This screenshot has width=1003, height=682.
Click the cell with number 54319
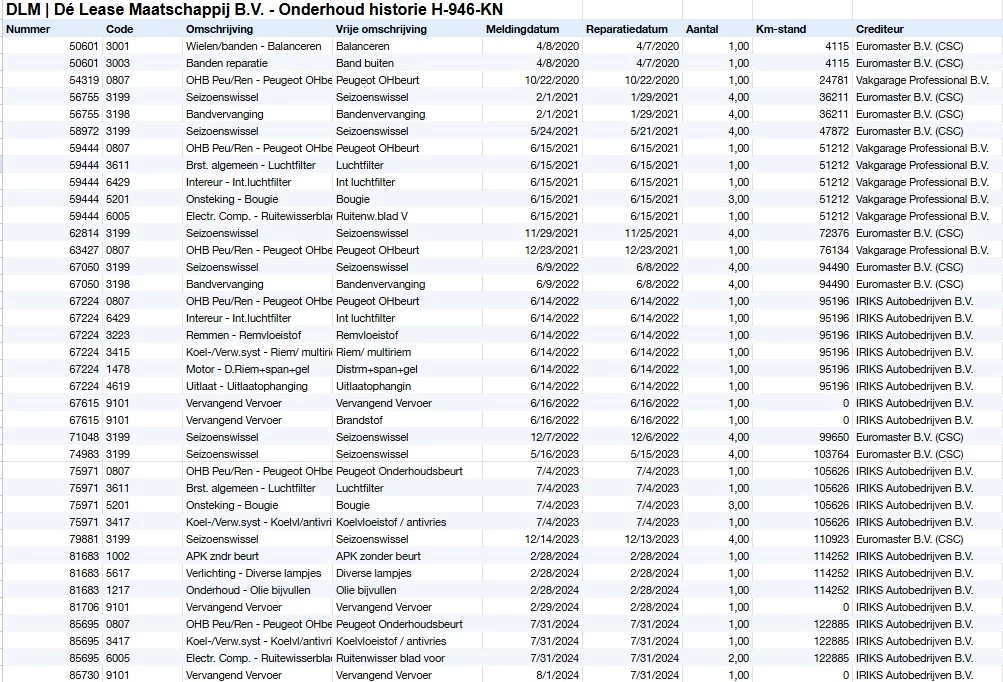tap(84, 80)
